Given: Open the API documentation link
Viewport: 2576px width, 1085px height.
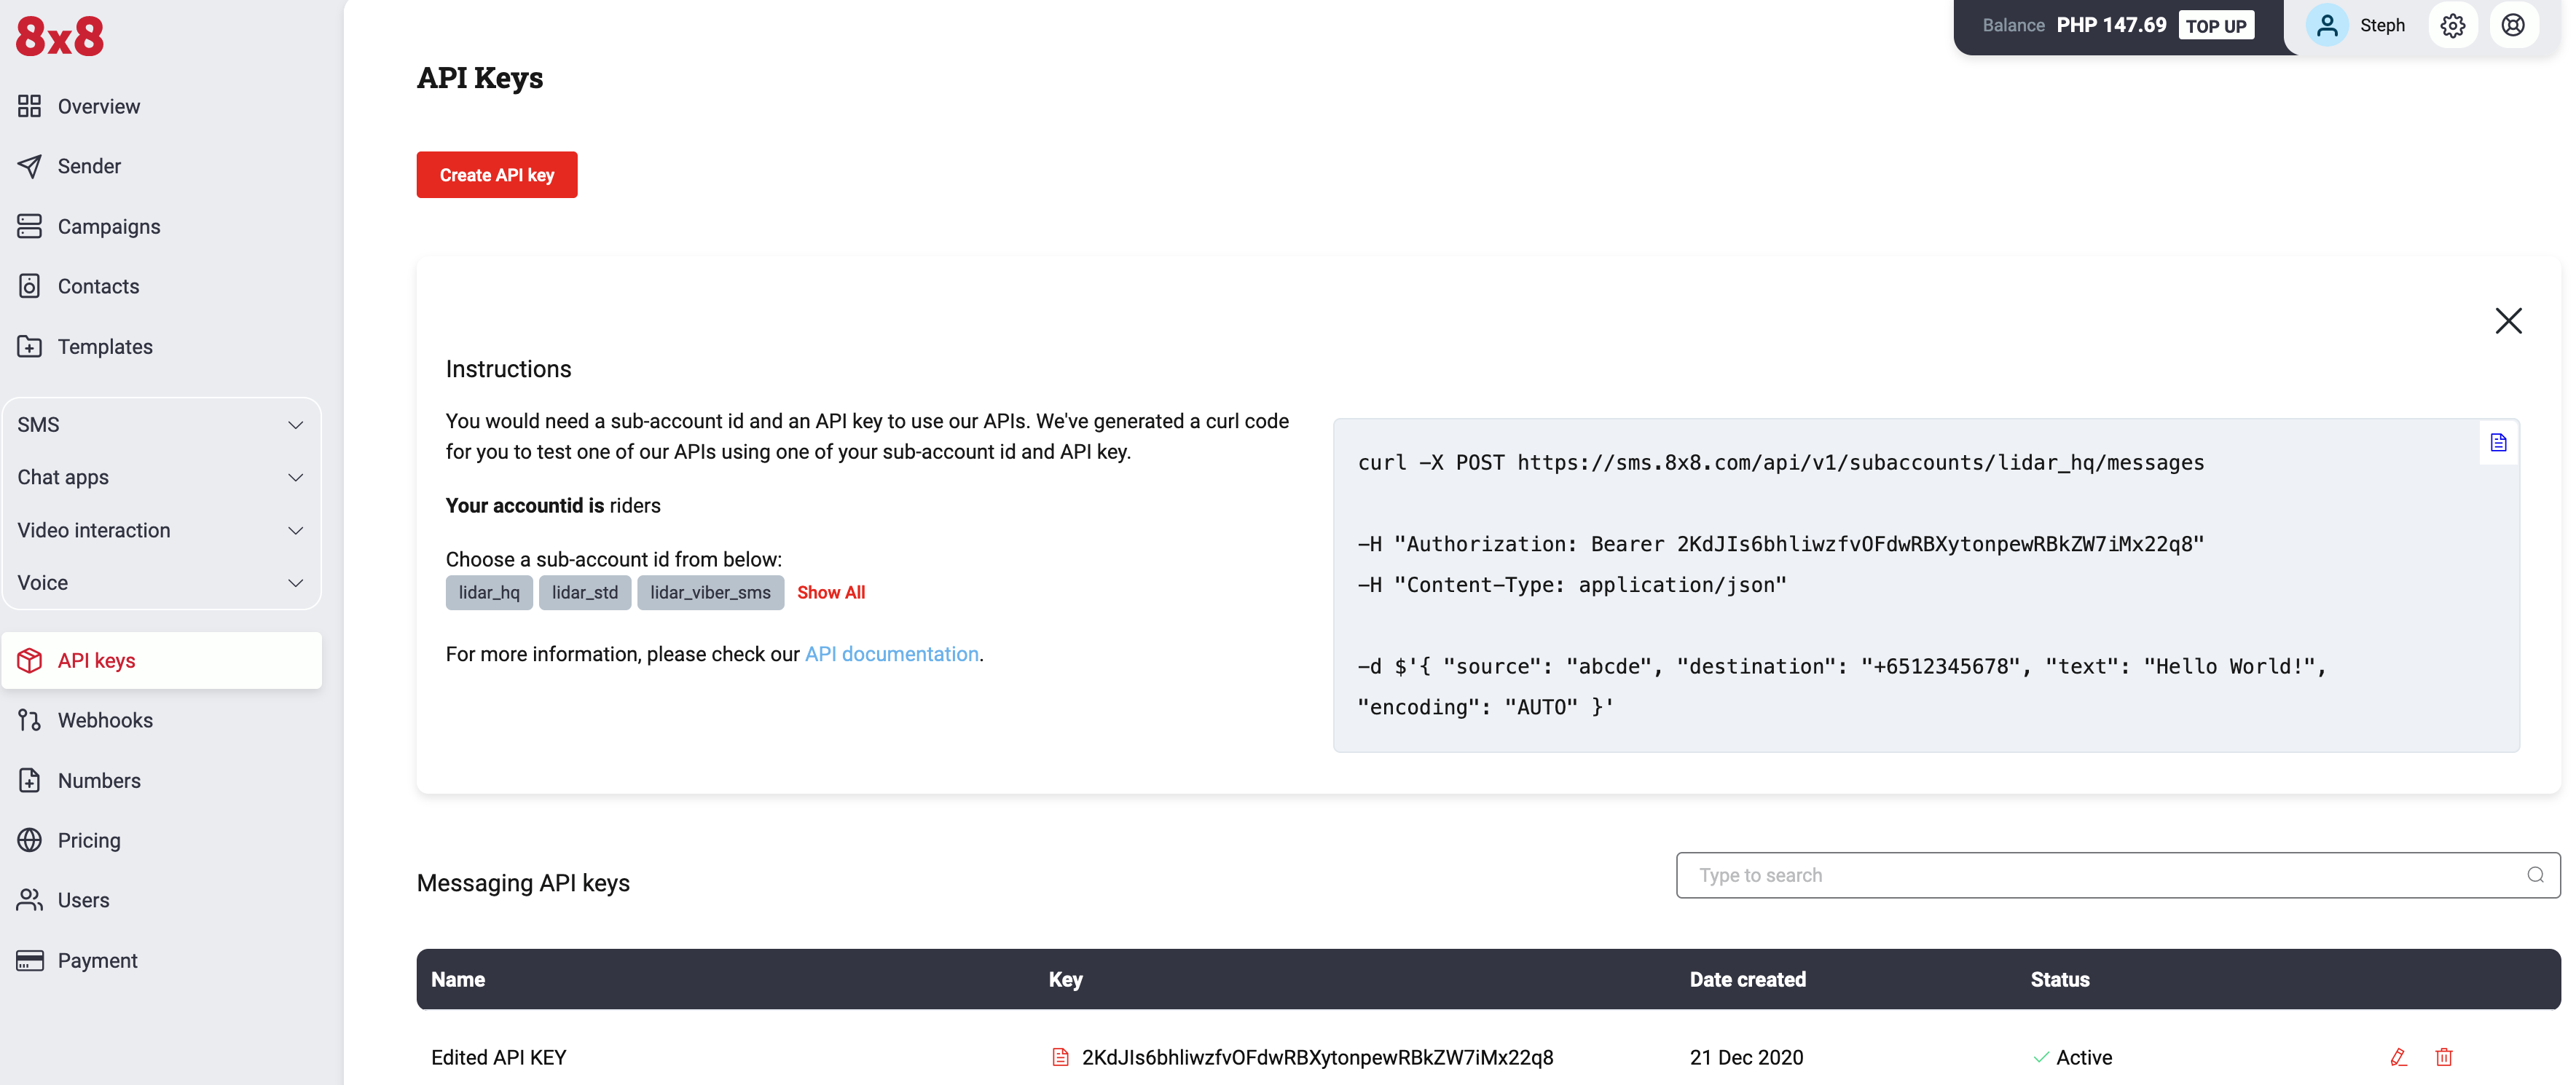Looking at the screenshot, I should pyautogui.click(x=891, y=654).
